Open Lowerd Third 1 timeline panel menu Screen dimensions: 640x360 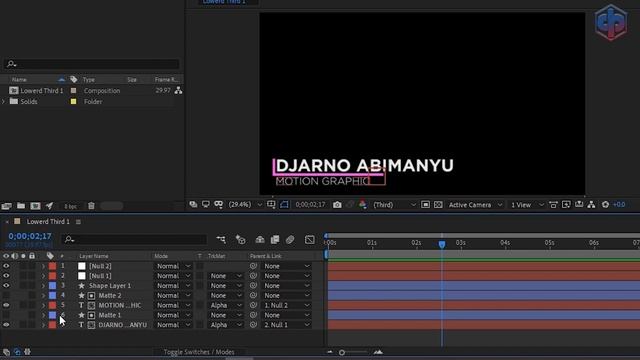pyautogui.click(x=78, y=222)
